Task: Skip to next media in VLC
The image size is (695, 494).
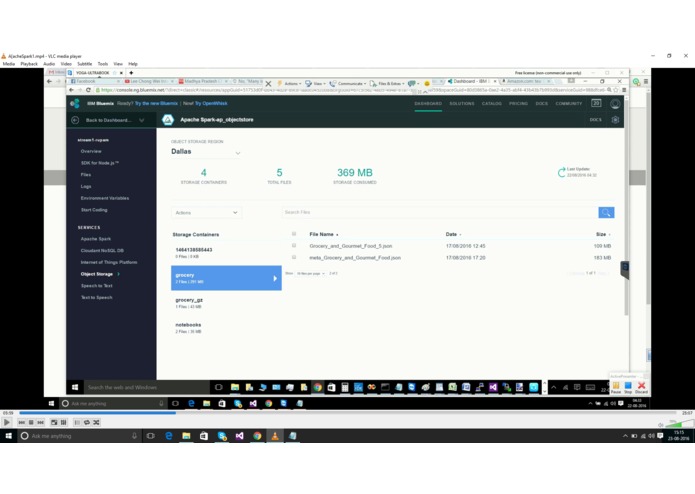Action: (x=40, y=422)
